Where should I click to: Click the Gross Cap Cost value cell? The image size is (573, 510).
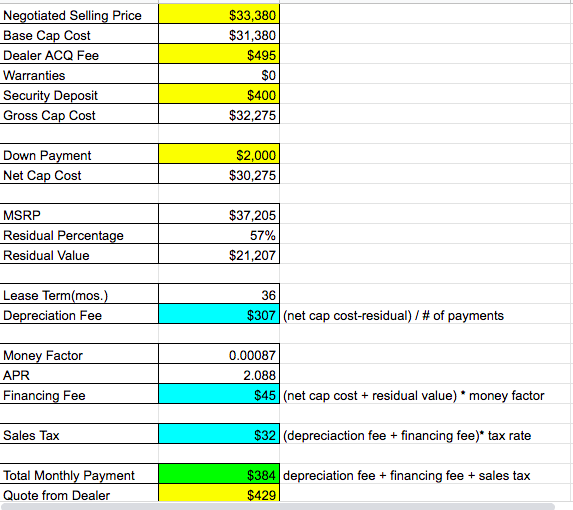click(219, 114)
